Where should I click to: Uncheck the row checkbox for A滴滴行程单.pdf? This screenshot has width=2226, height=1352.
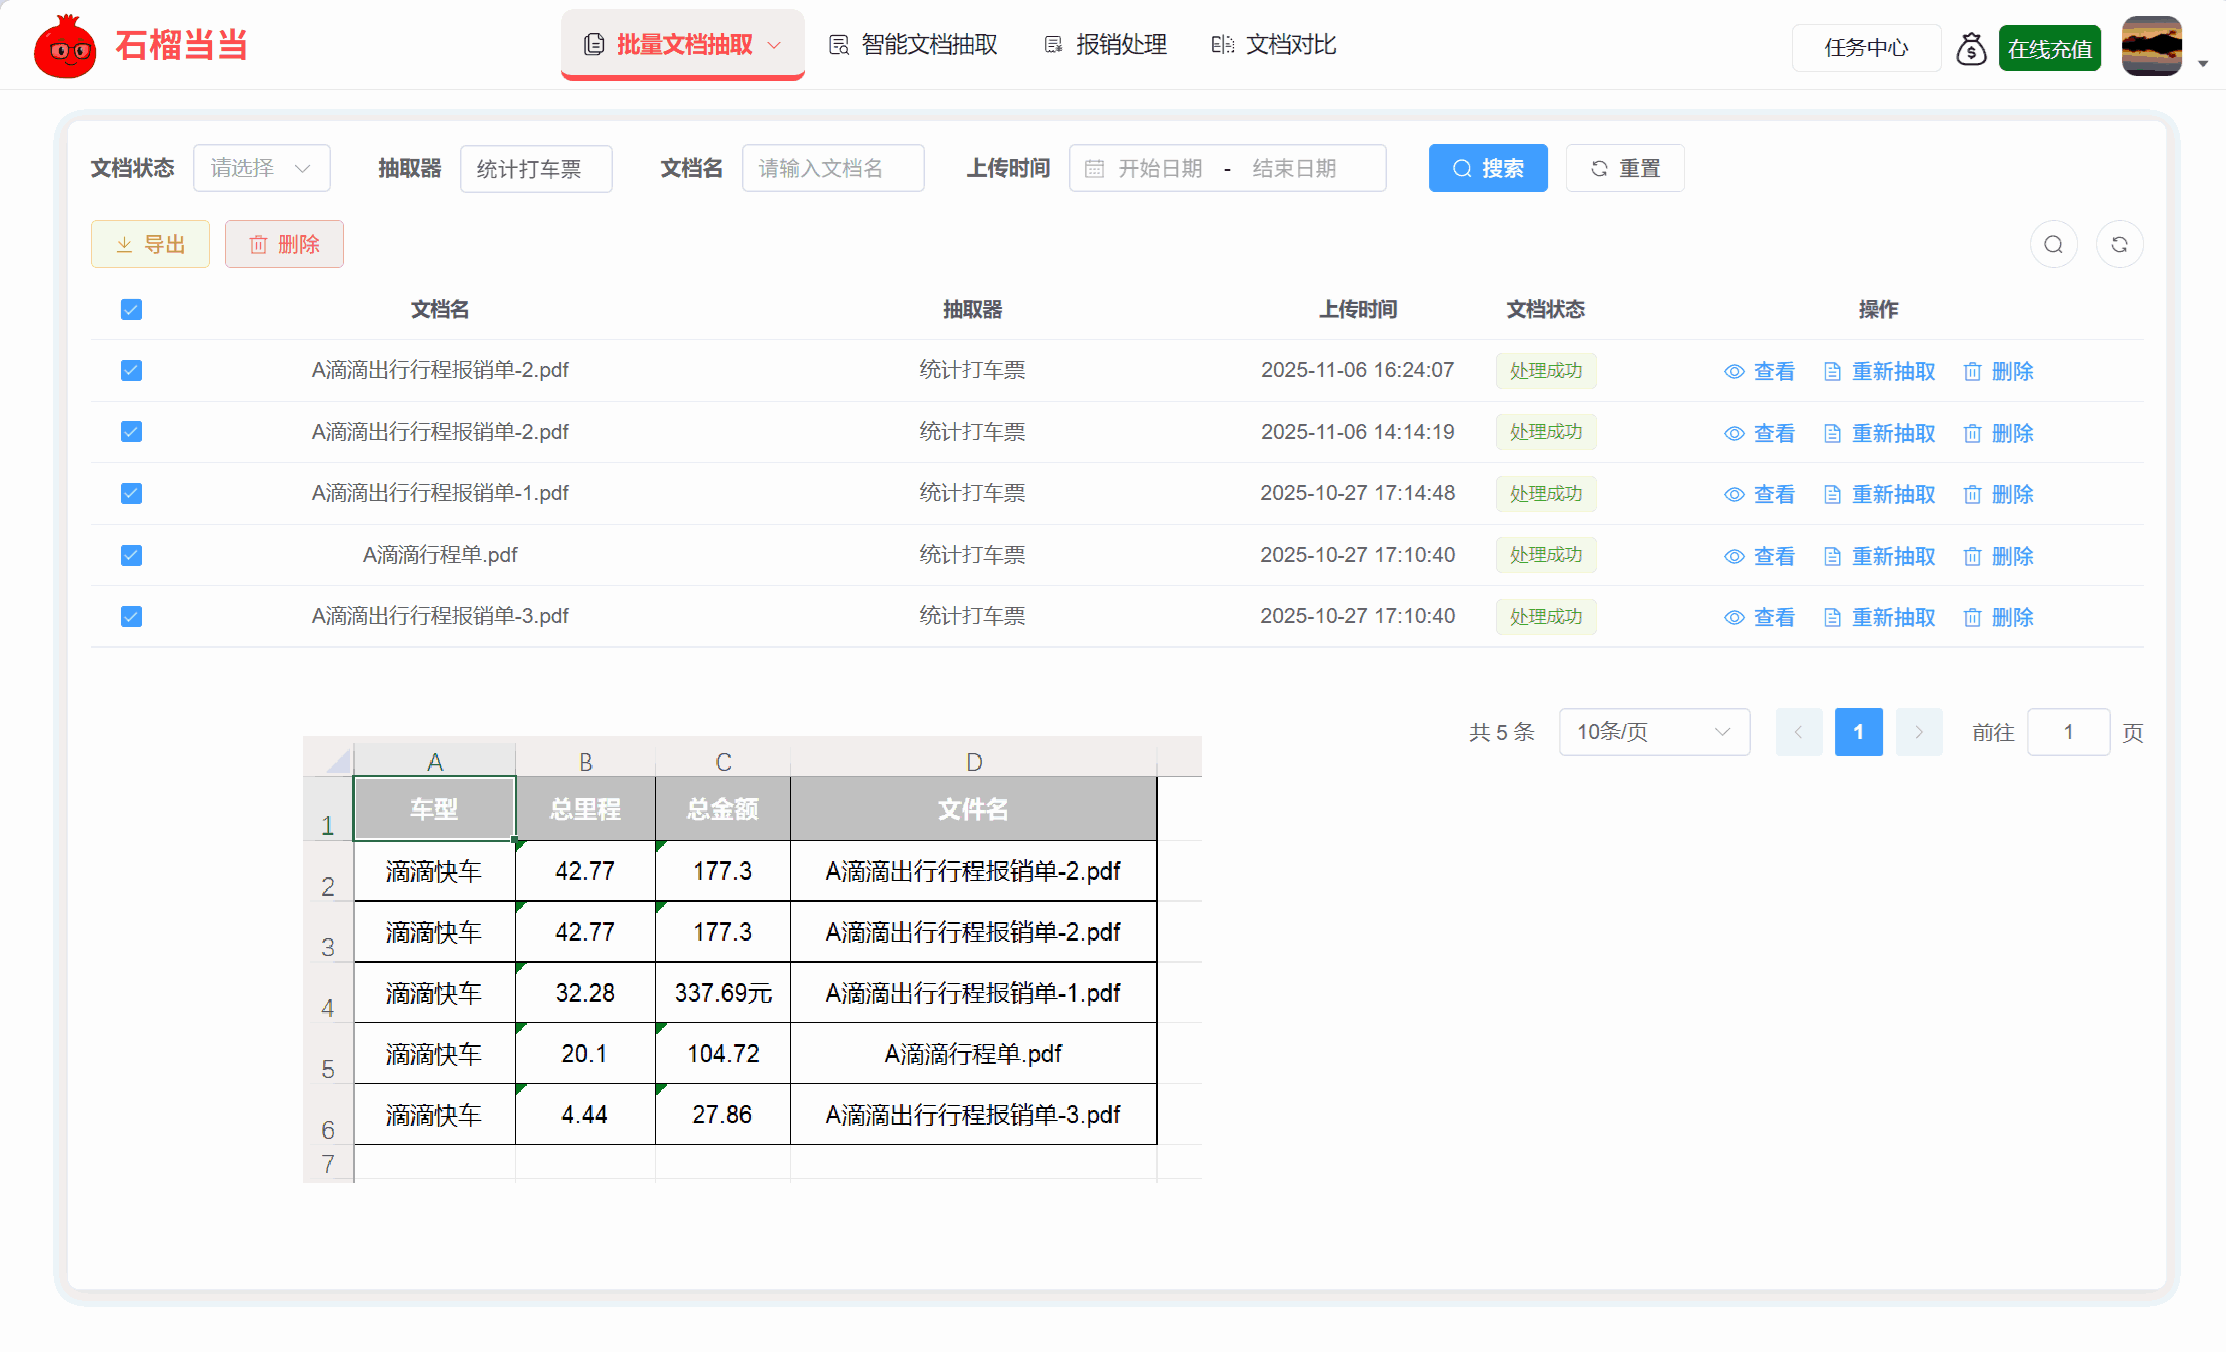pos(131,555)
